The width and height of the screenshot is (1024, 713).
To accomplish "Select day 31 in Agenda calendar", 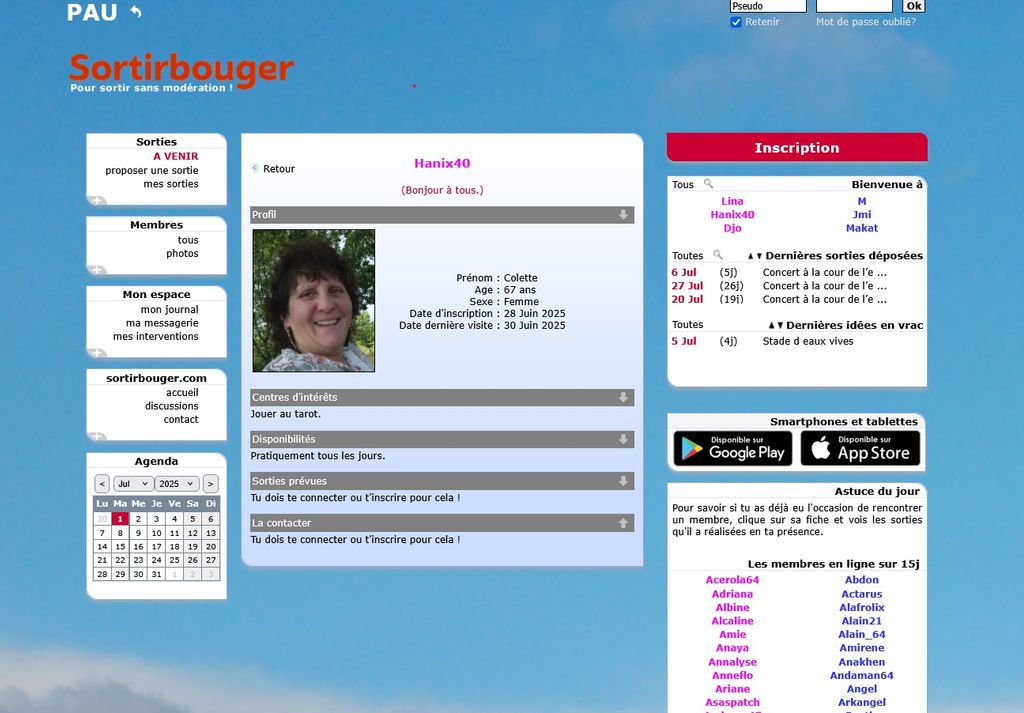I will [156, 574].
